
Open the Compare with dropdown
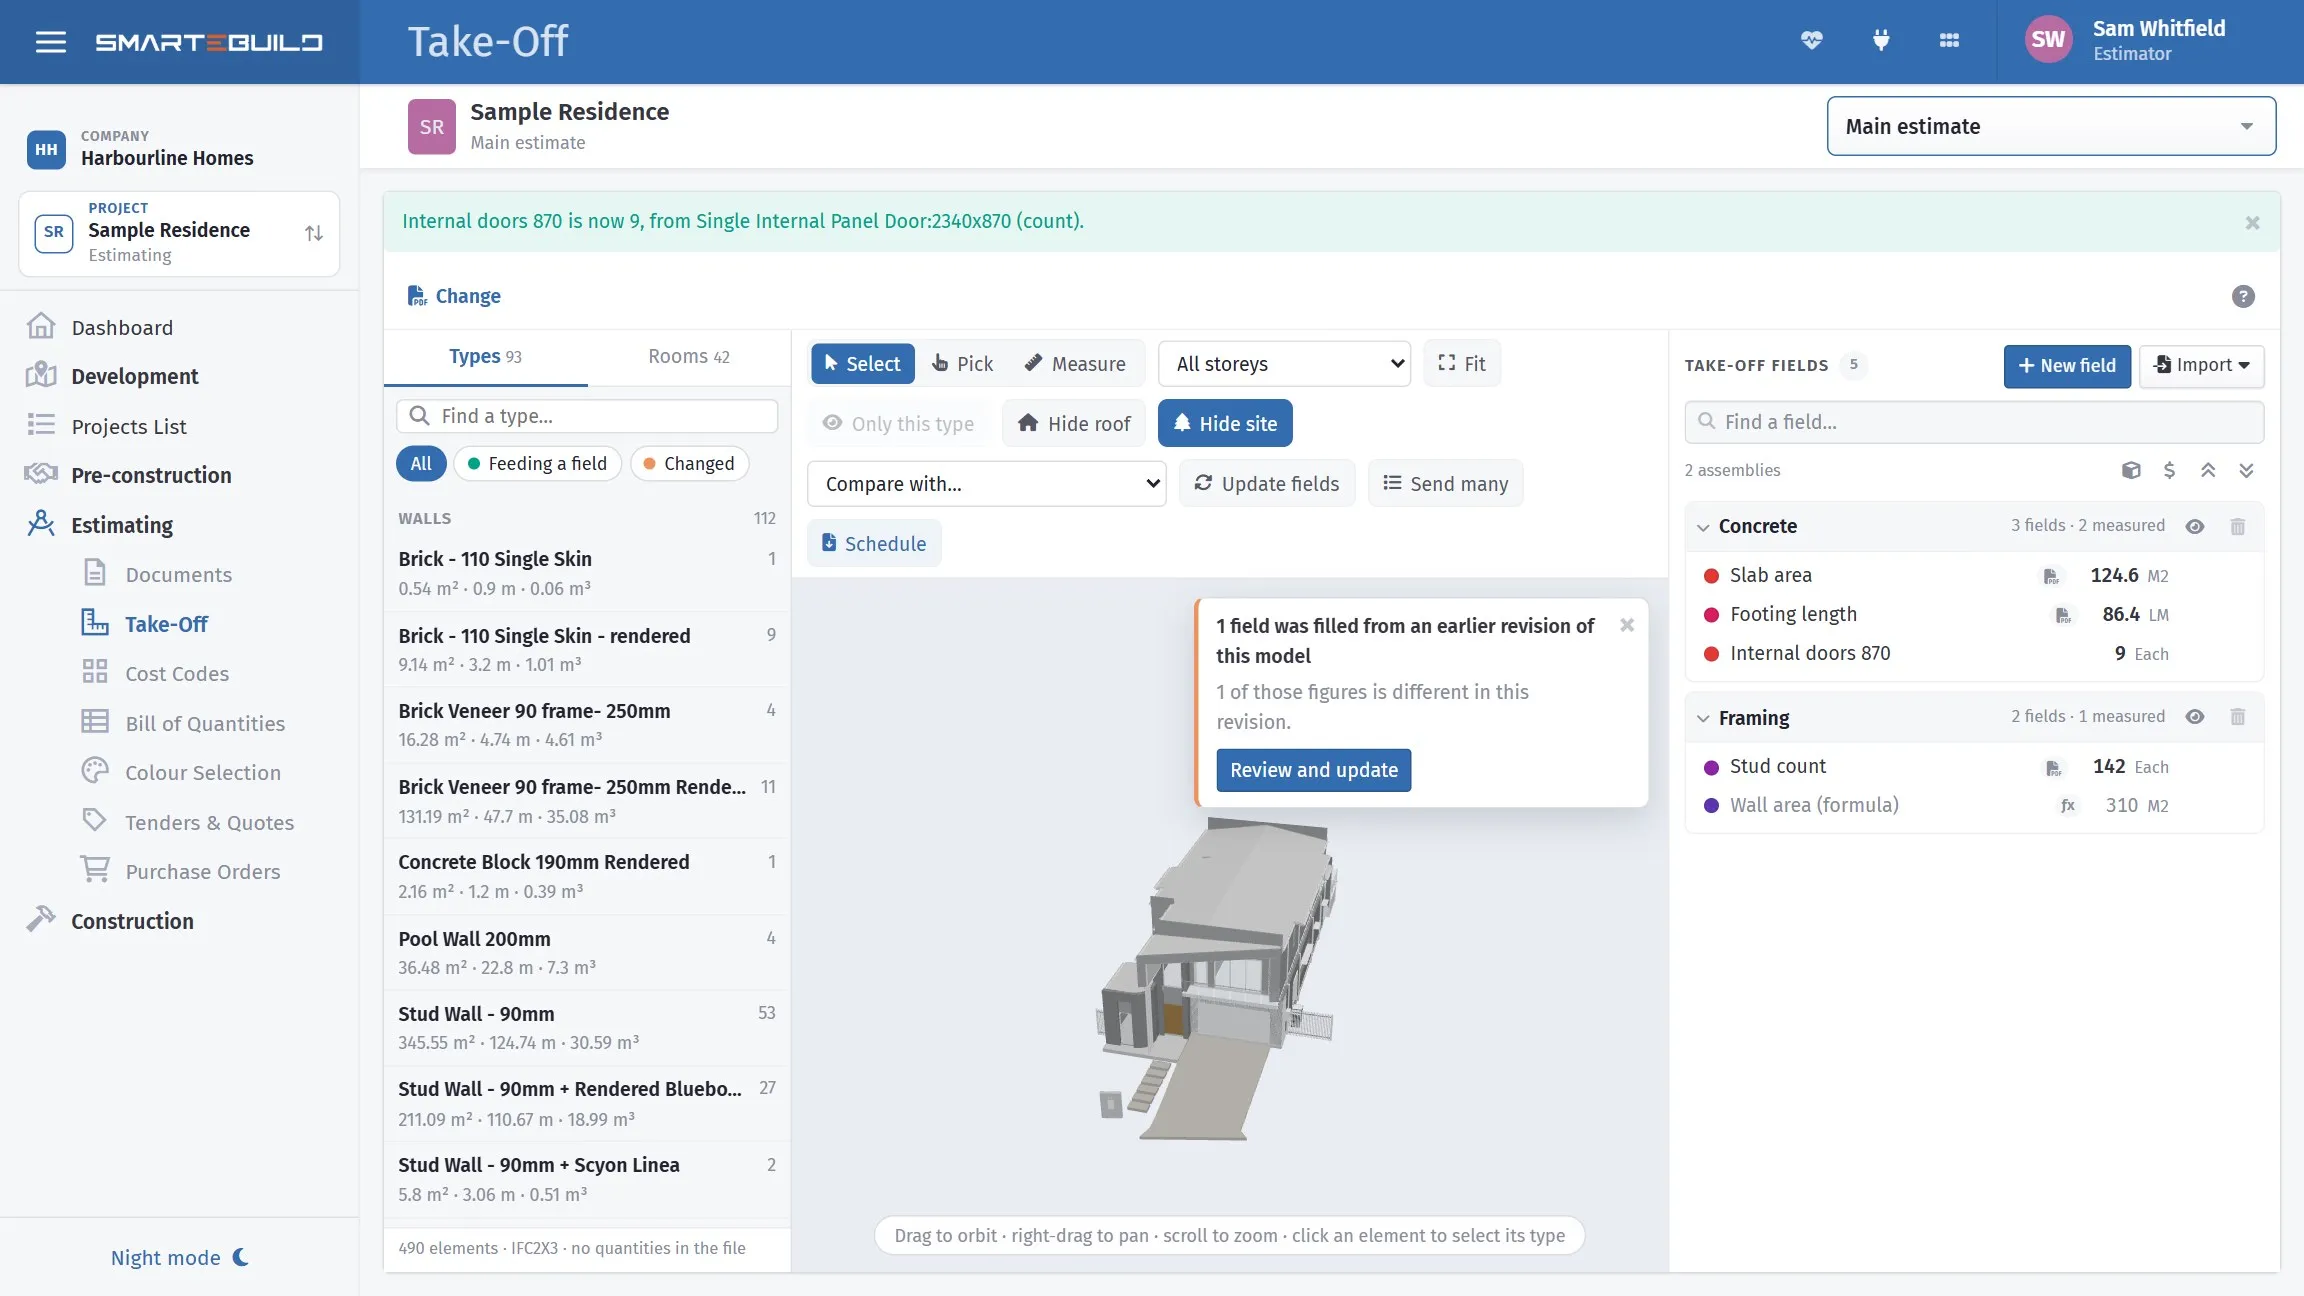point(987,484)
